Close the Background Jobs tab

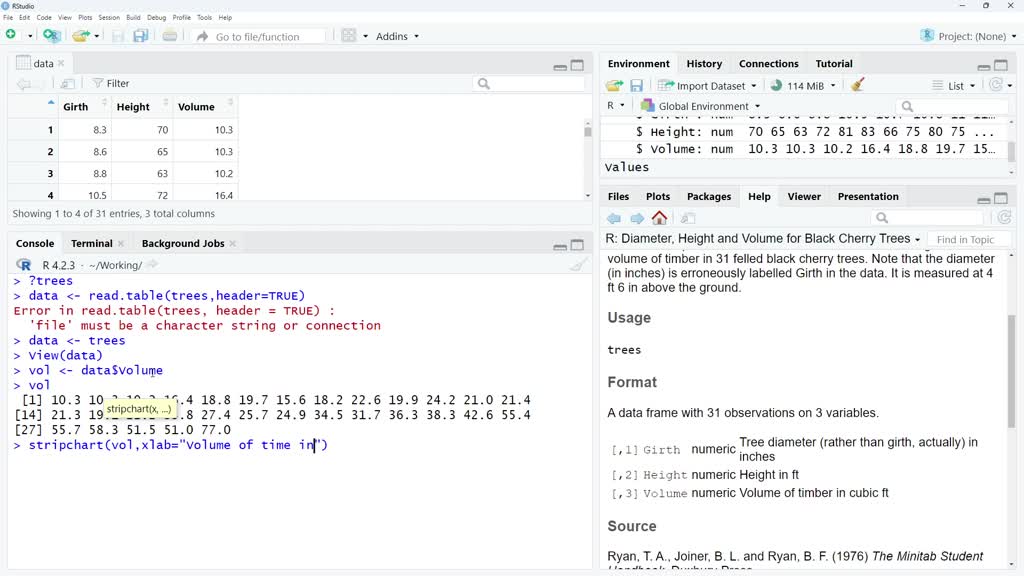(232, 244)
